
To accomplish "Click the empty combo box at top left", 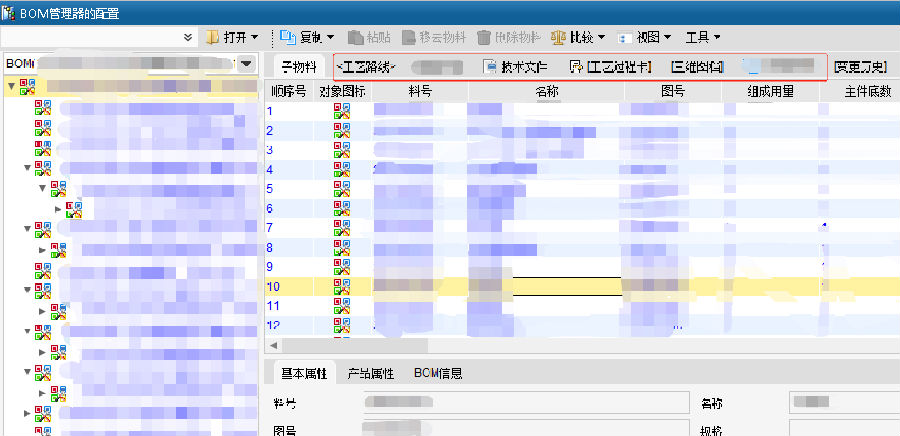I will [99, 38].
